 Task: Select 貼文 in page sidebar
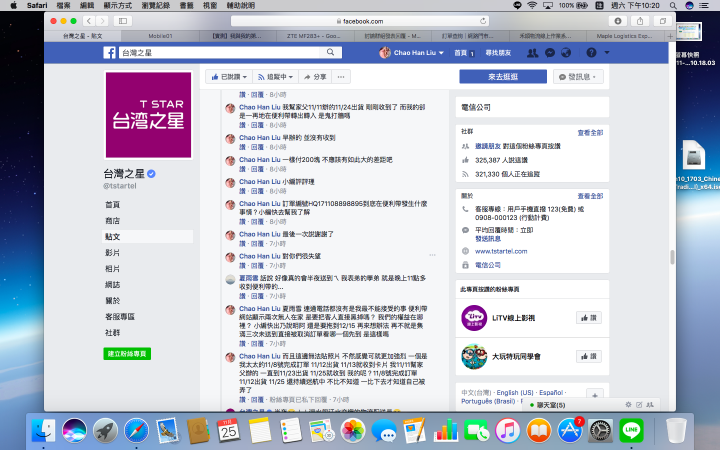[x=147, y=236]
